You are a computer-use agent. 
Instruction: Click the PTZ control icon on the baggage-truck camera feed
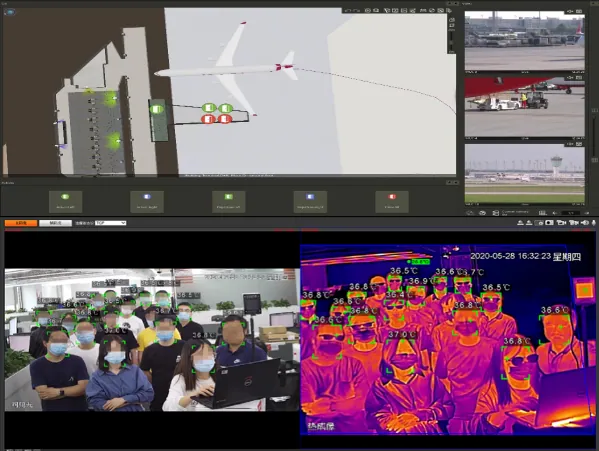570,78
